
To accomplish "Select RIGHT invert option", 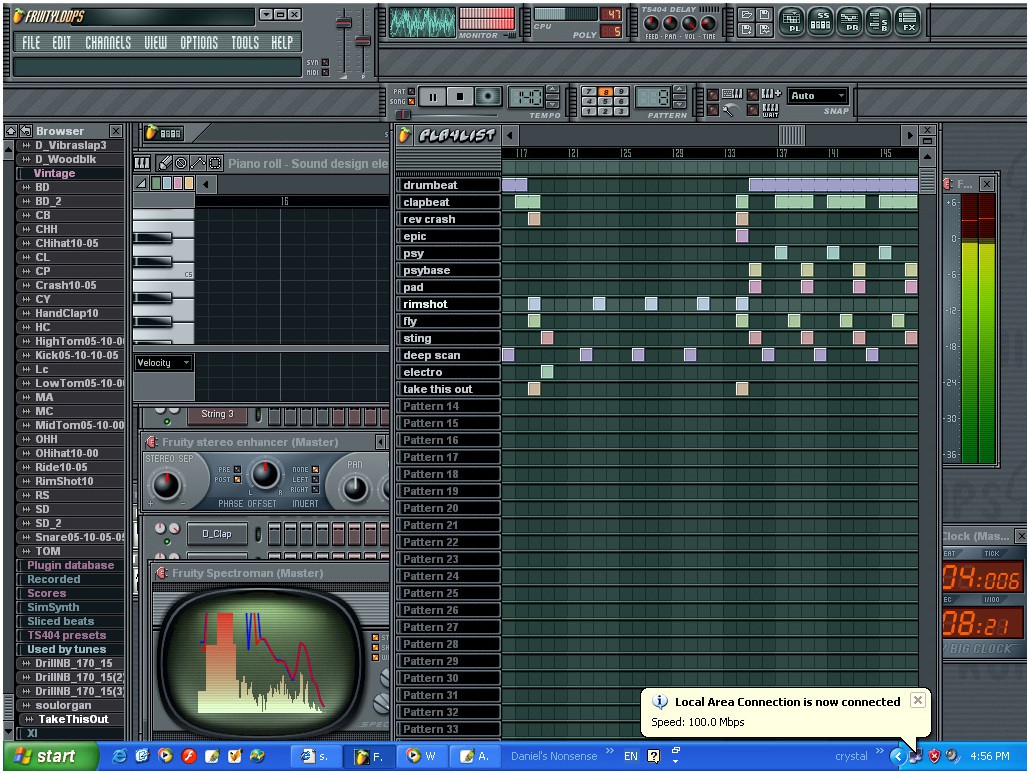I will 315,489.
